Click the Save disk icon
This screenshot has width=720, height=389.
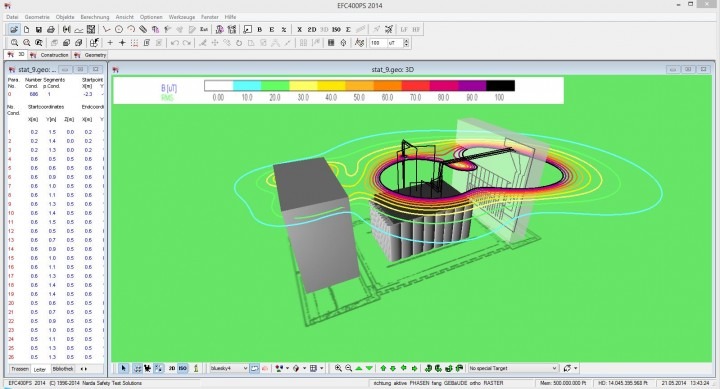39,29
